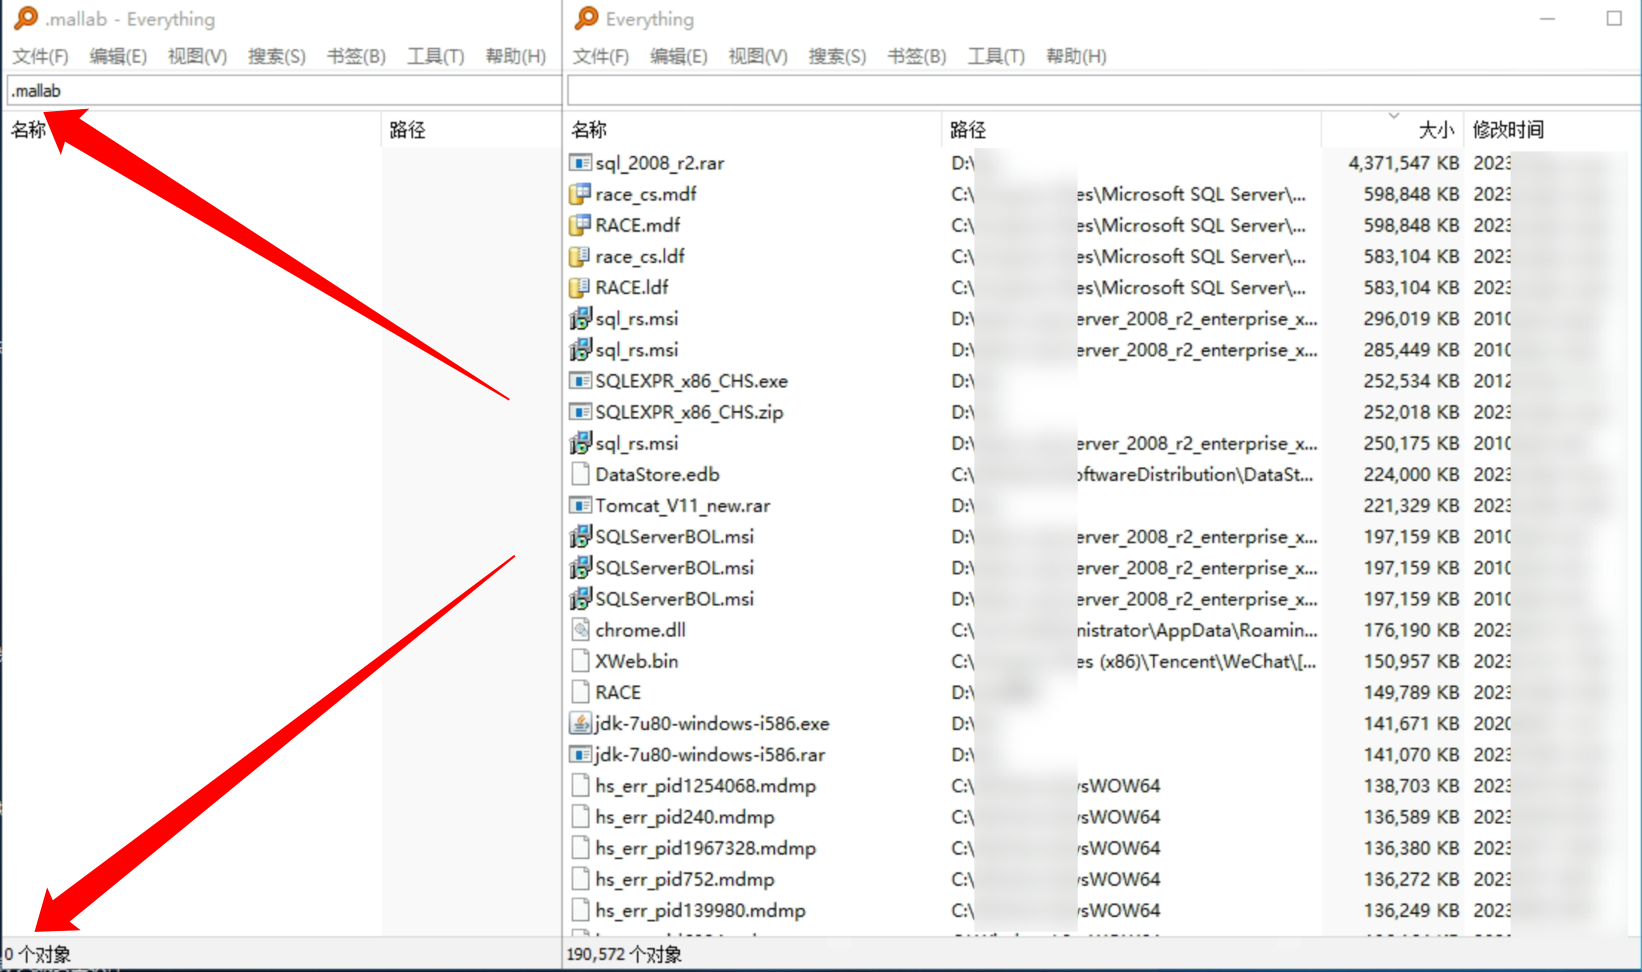Maximize the right Everything window
1642x972 pixels.
point(1614,18)
